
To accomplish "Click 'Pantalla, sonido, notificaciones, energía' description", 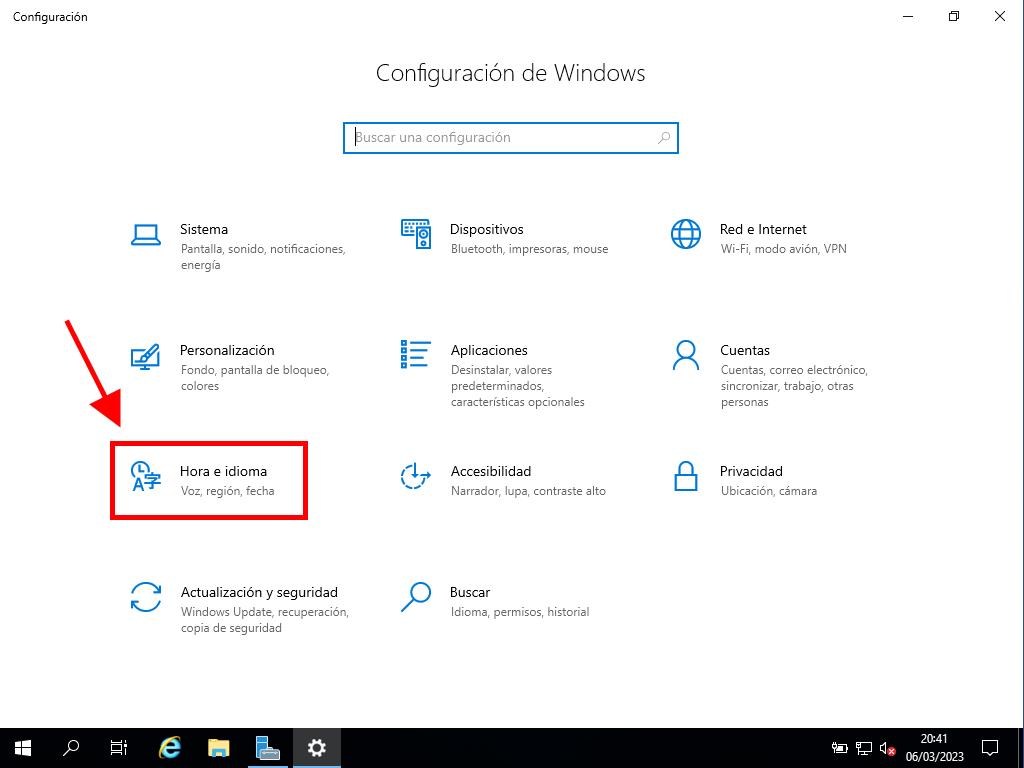I will (263, 257).
